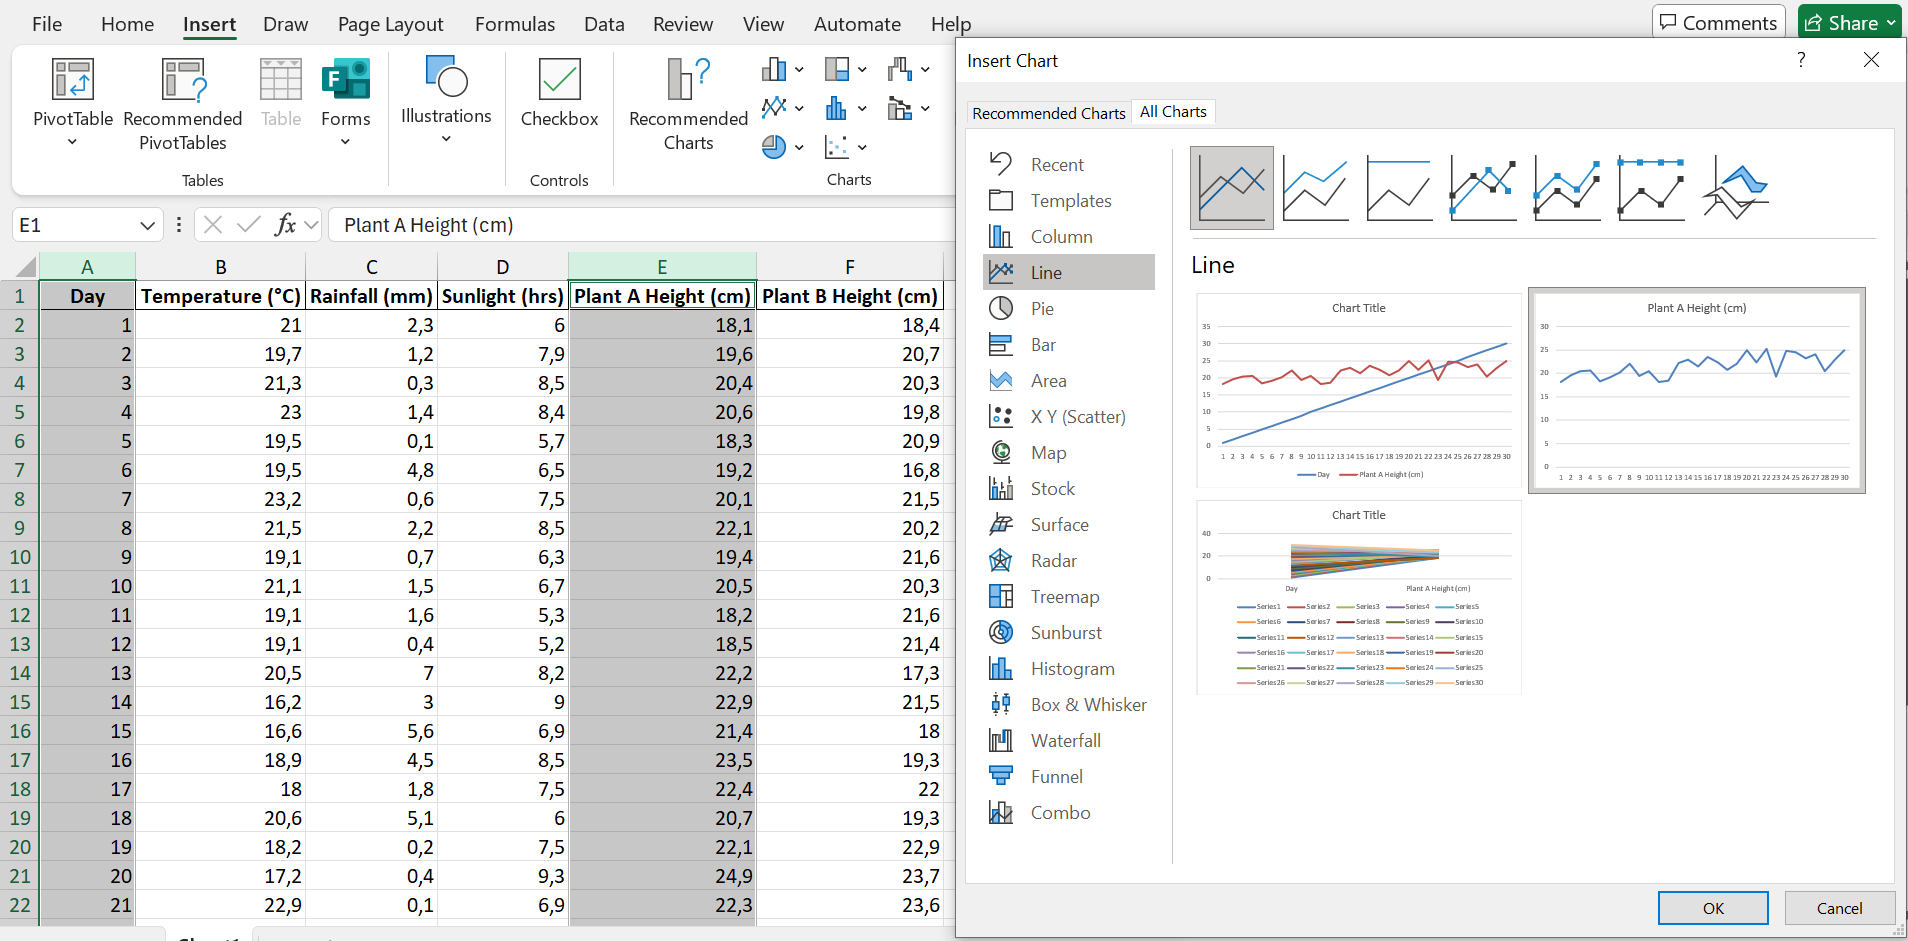Cancel the Insert Chart dialog
1908x941 pixels.
(1839, 908)
